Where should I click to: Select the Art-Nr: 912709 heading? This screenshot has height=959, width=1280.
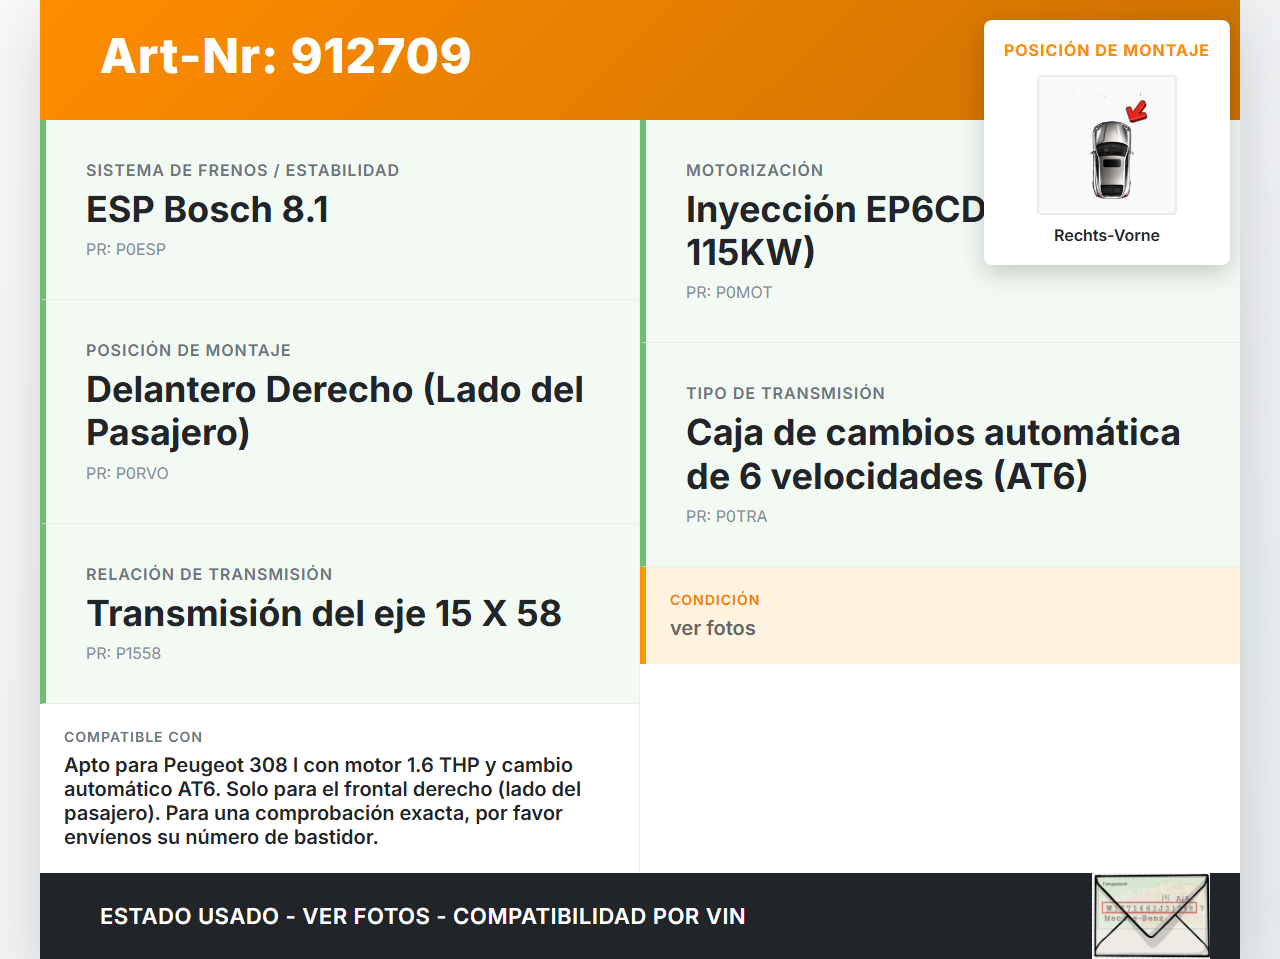286,56
